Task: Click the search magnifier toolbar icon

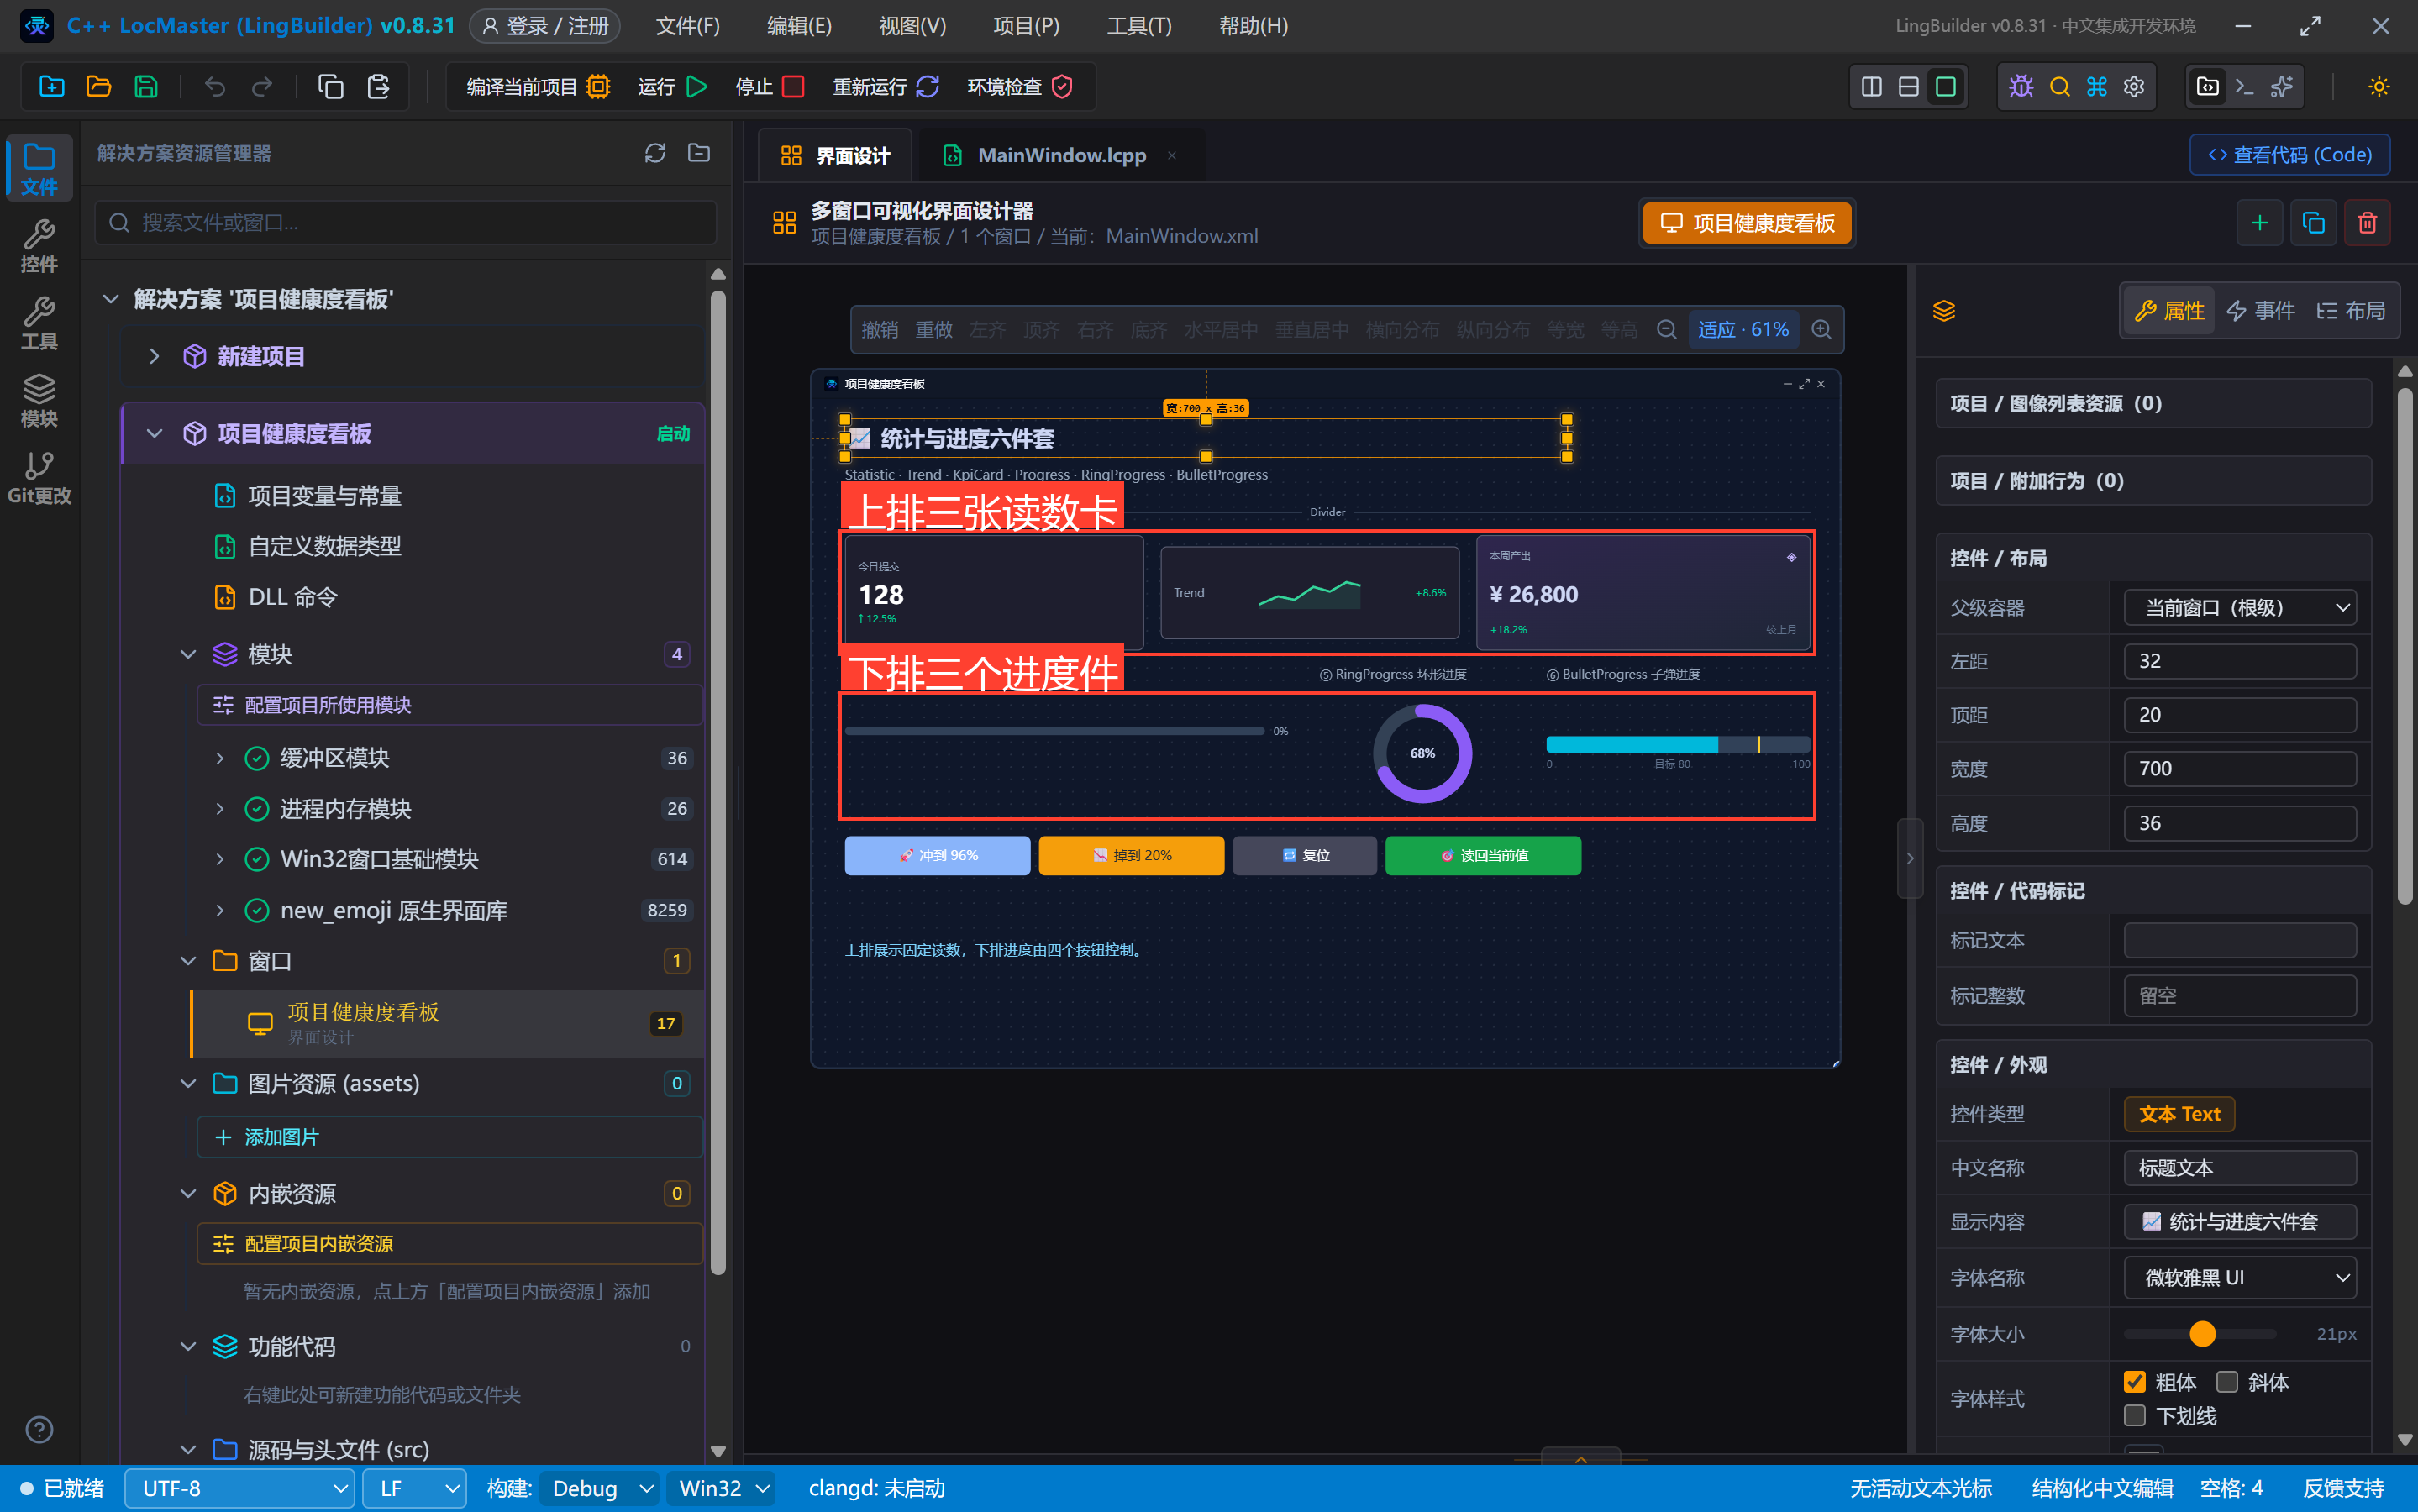Action: tap(2059, 87)
